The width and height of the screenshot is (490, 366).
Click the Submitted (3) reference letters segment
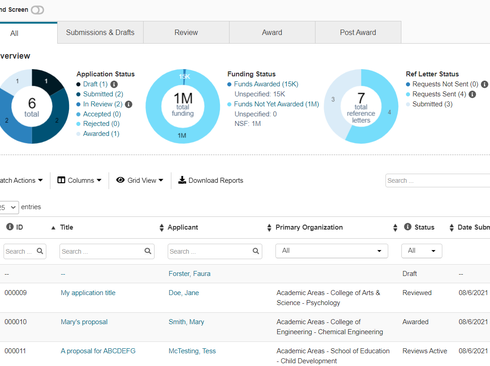point(333,99)
